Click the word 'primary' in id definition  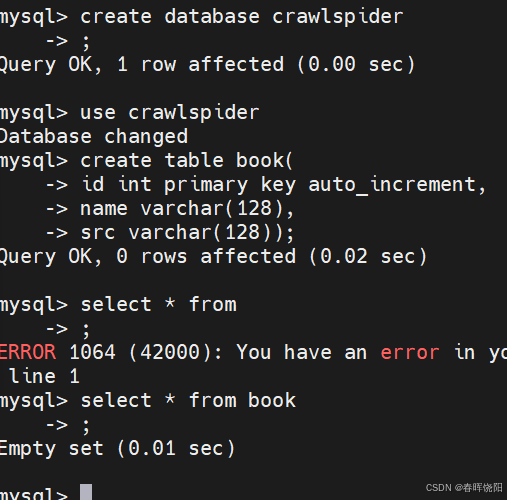click(206, 186)
